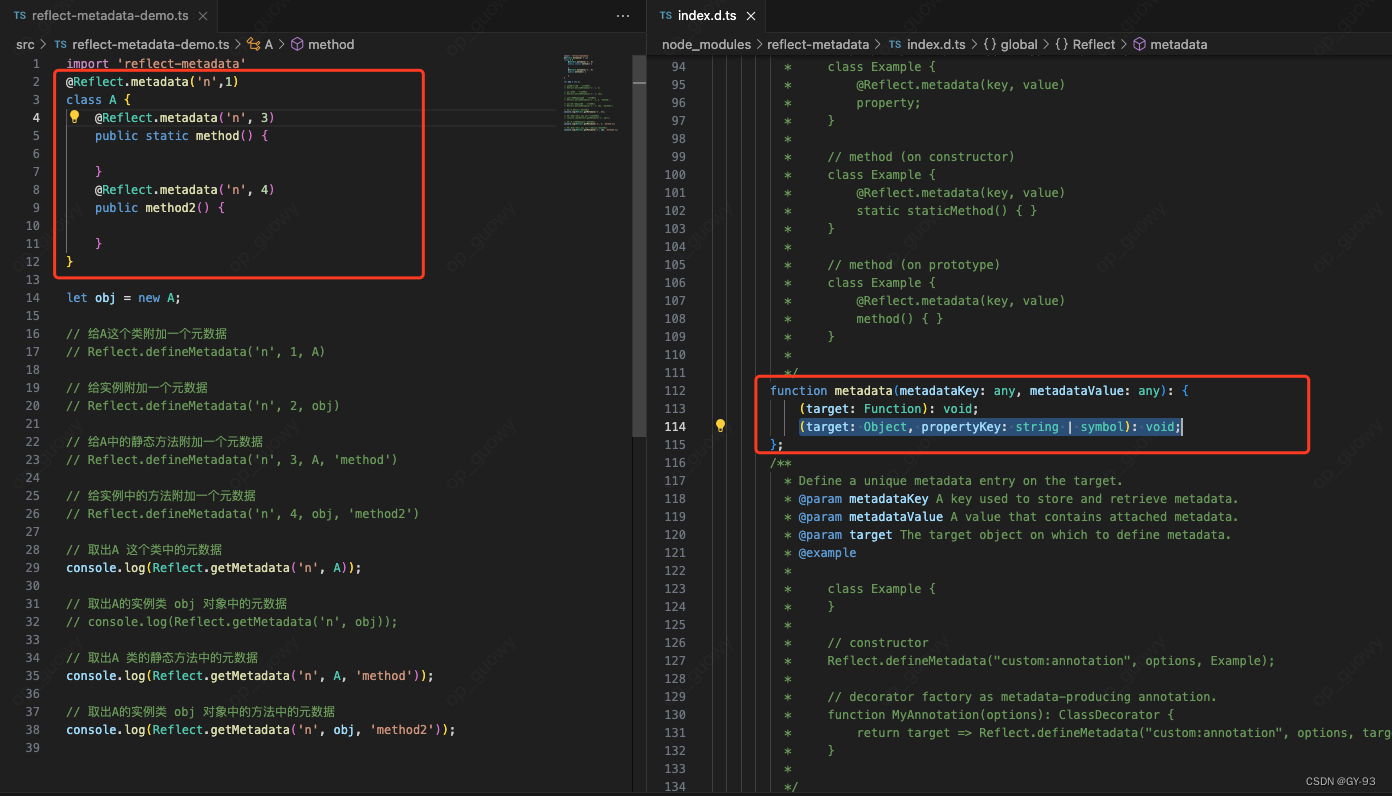The height and width of the screenshot is (796, 1392).
Task: Click 'public method2() {' on line 9
Action: point(160,207)
